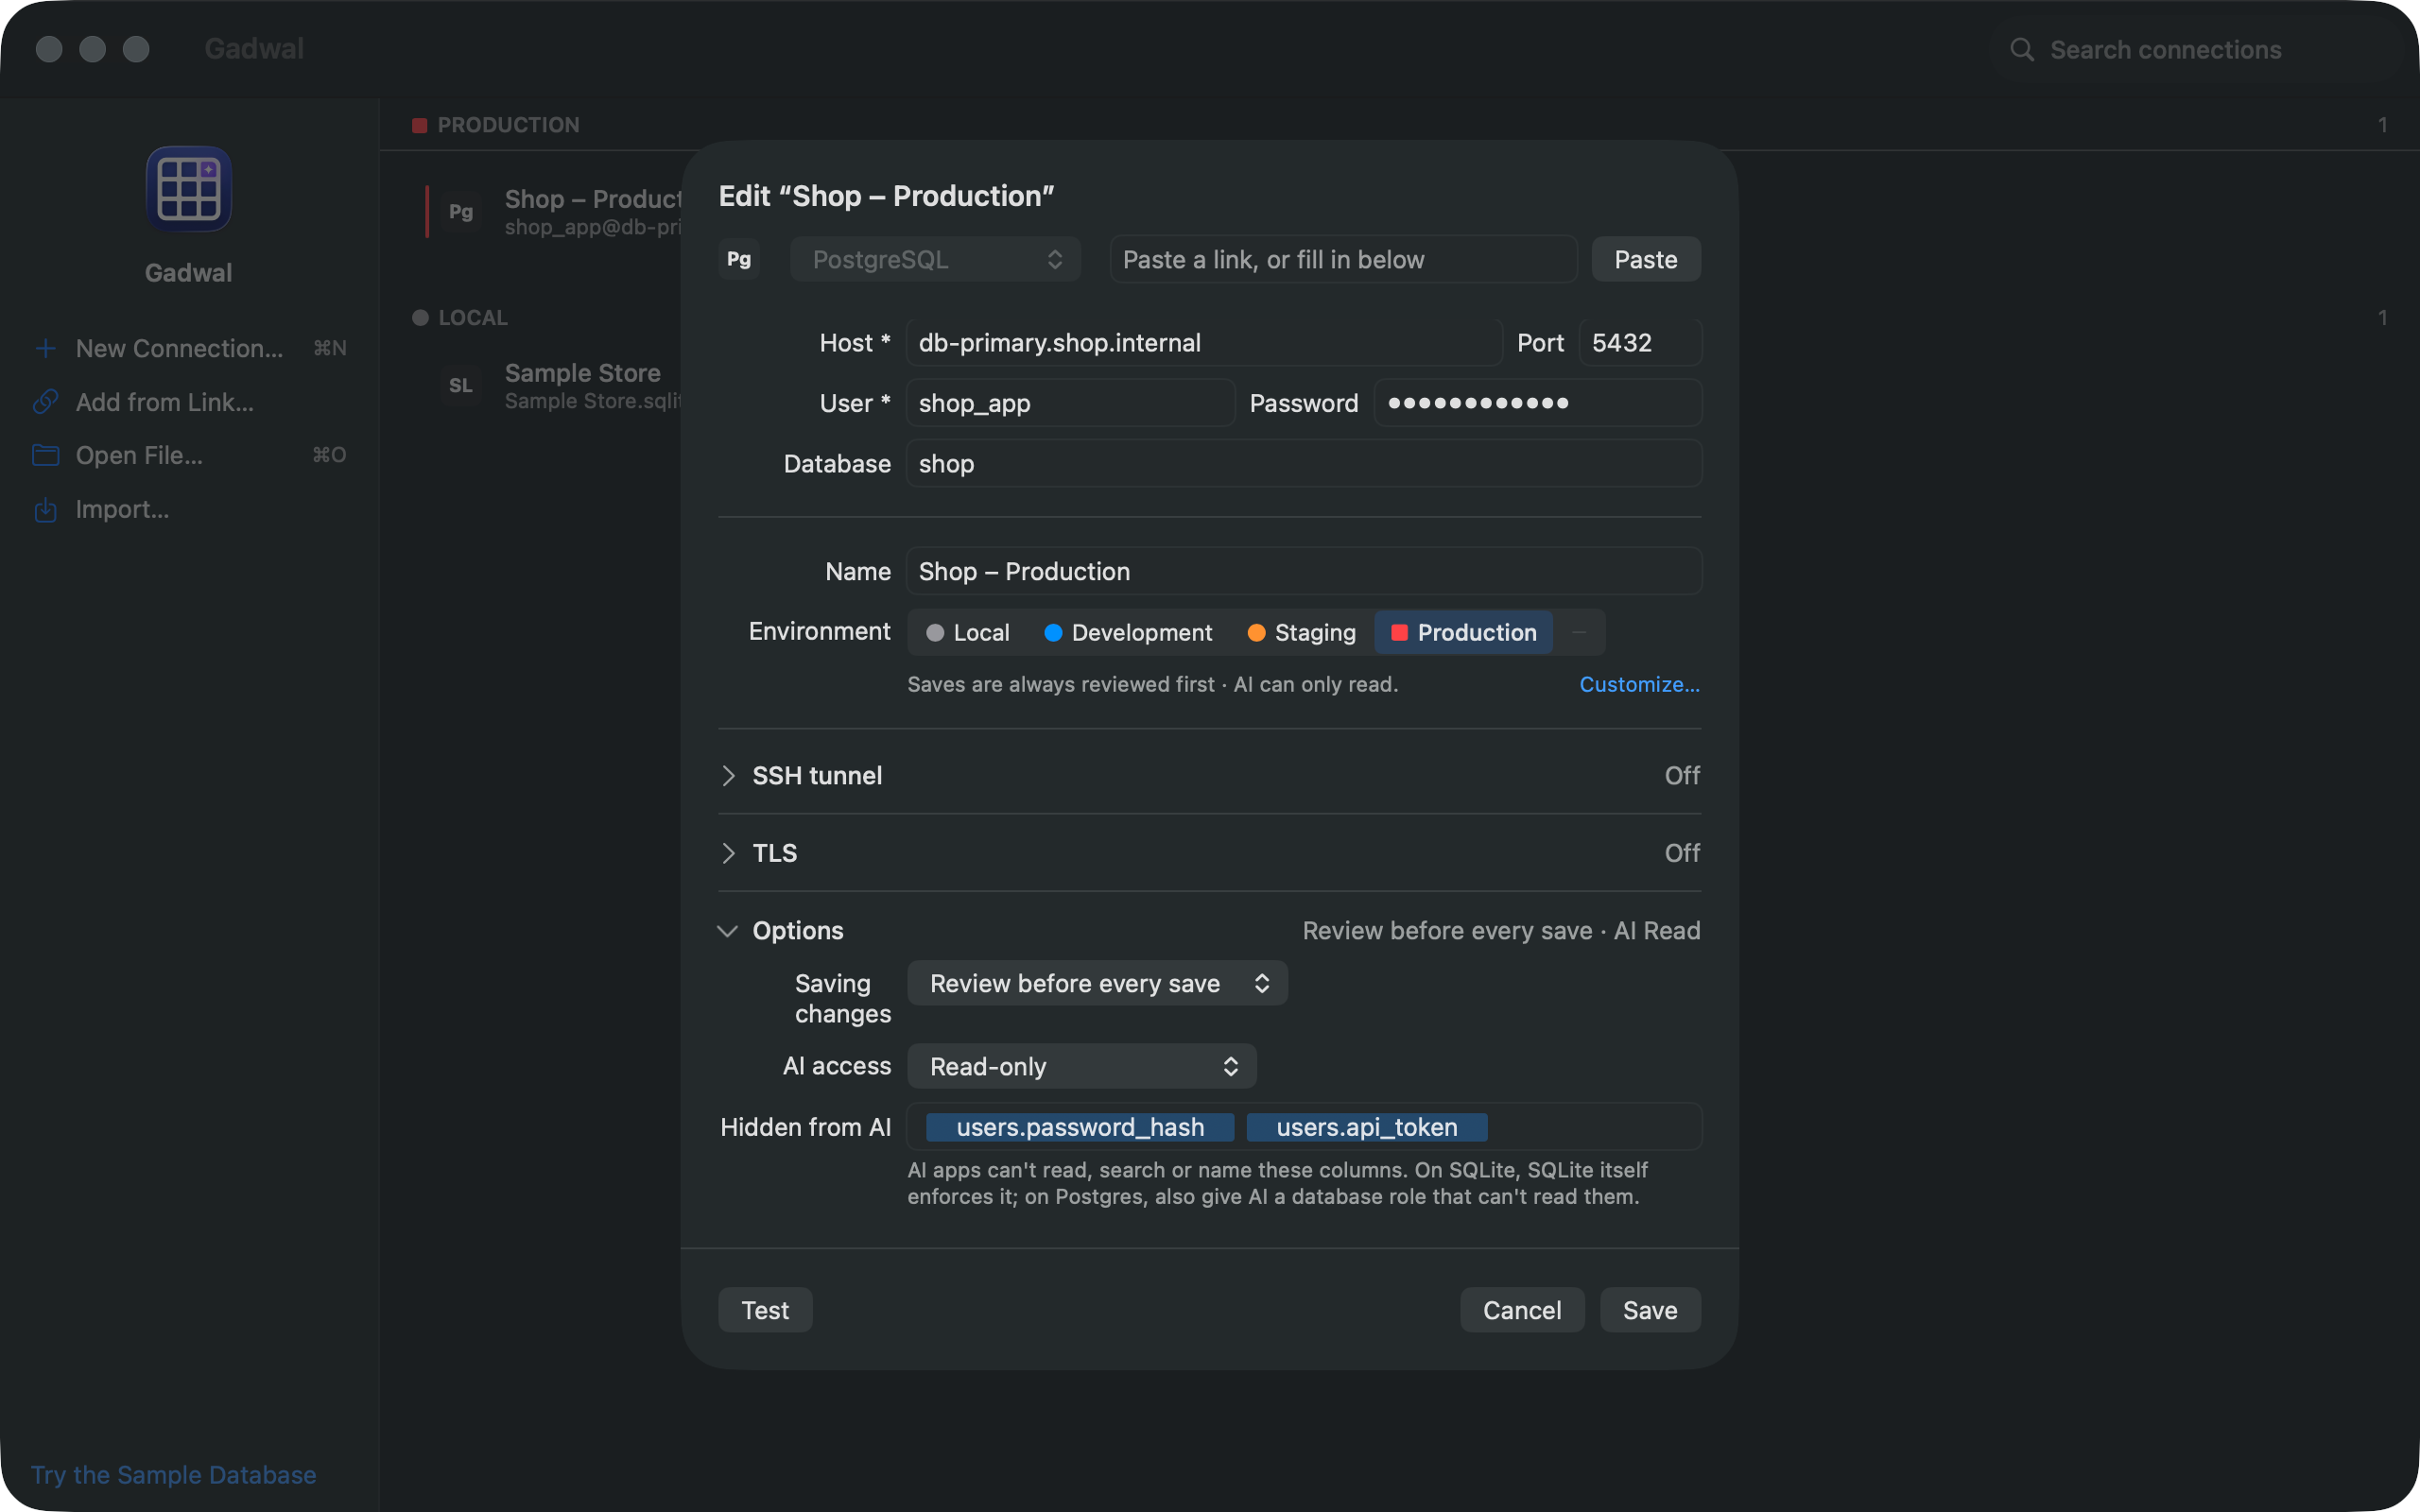Screen dimensions: 2420x1512
Task: Click the Database field with shop
Action: (1303, 463)
